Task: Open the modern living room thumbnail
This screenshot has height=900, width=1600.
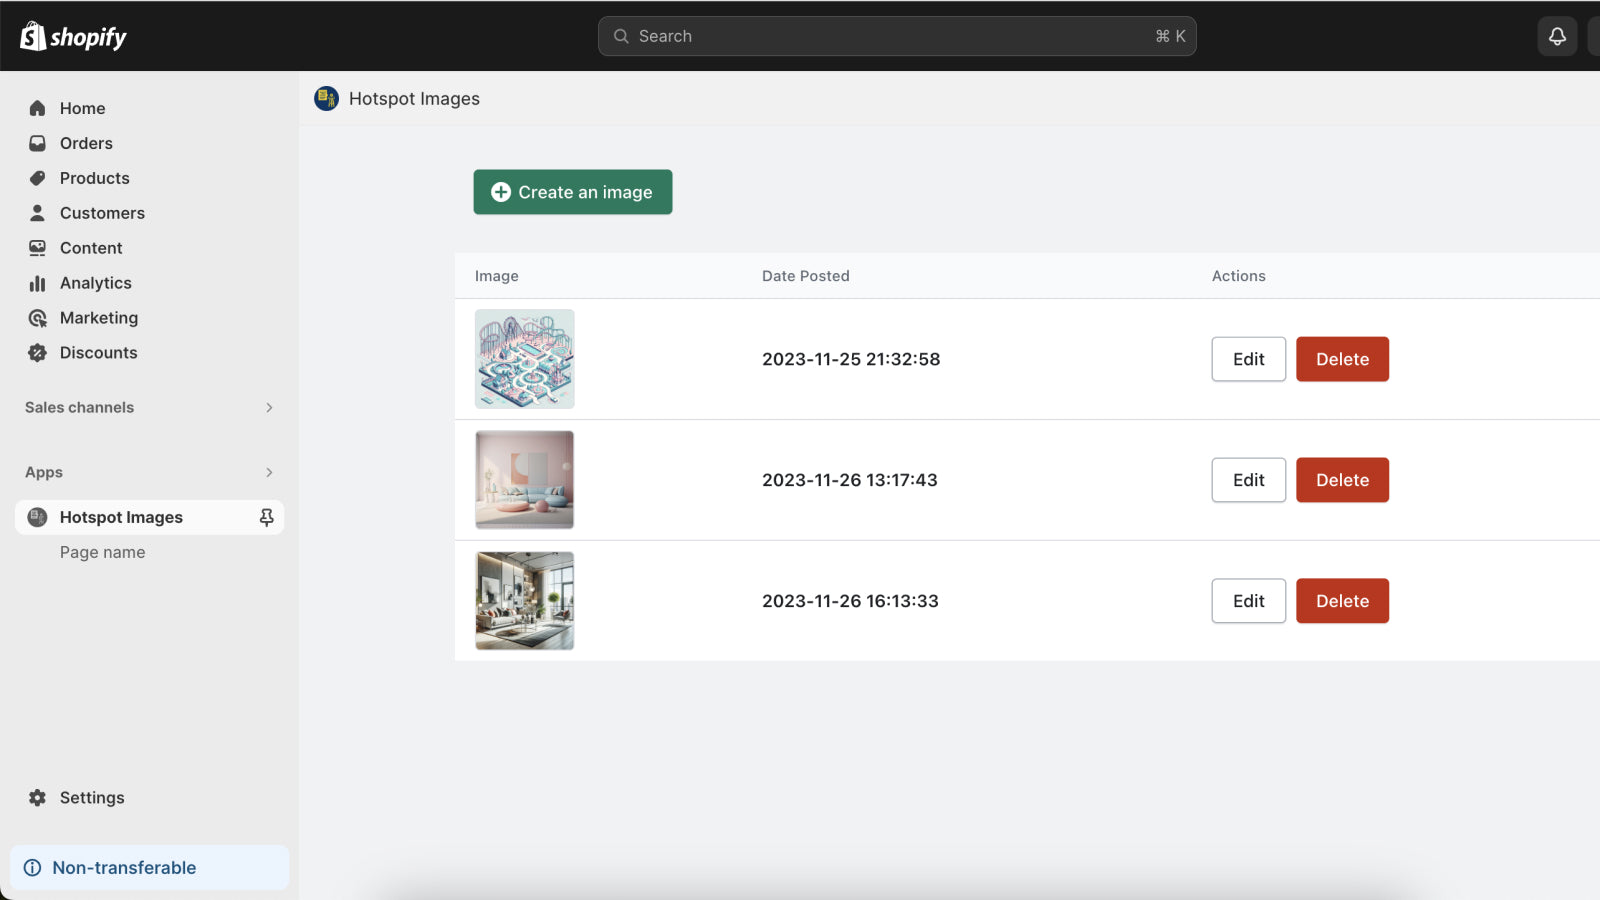Action: (x=525, y=601)
